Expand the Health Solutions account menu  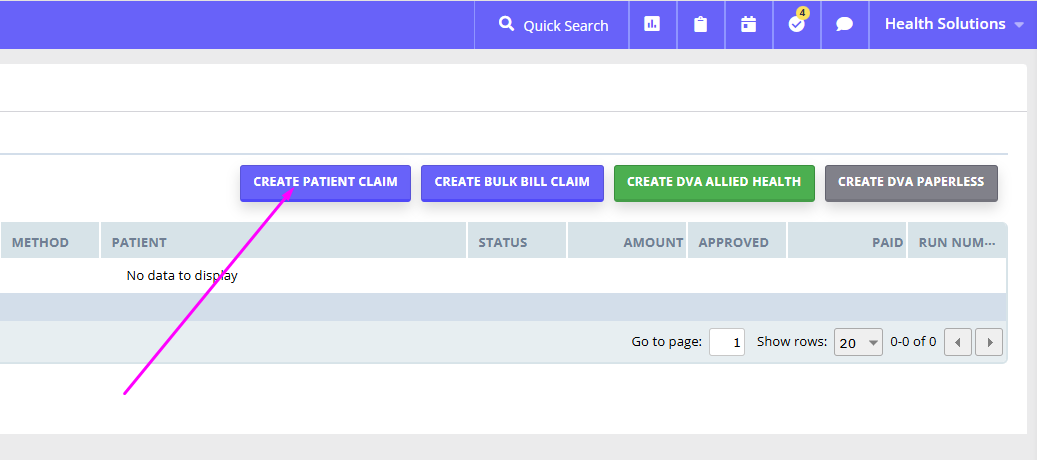(x=954, y=24)
